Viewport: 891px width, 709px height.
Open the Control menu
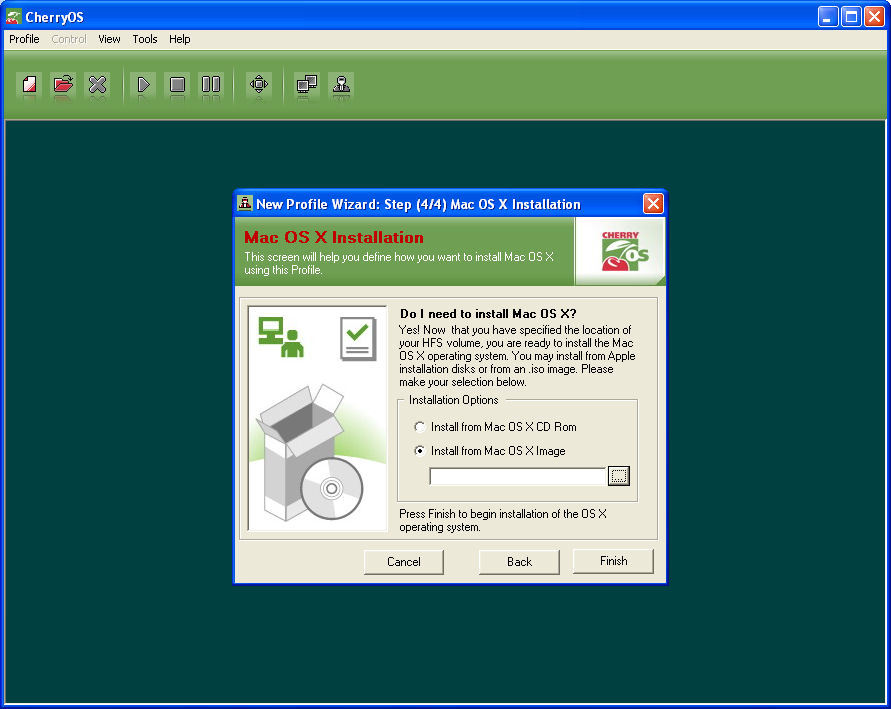69,39
